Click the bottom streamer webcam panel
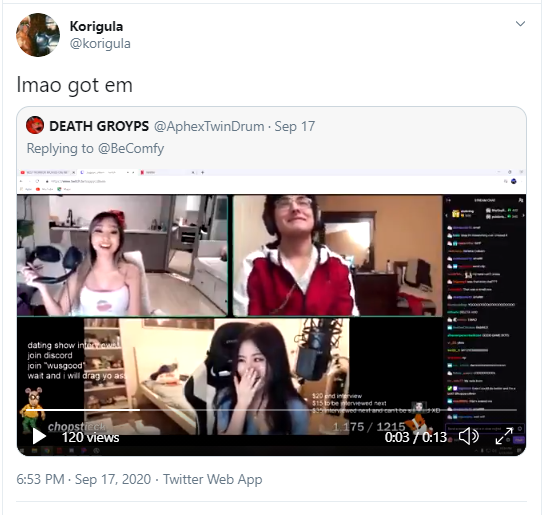The width and height of the screenshot is (560, 515). [x=216, y=376]
